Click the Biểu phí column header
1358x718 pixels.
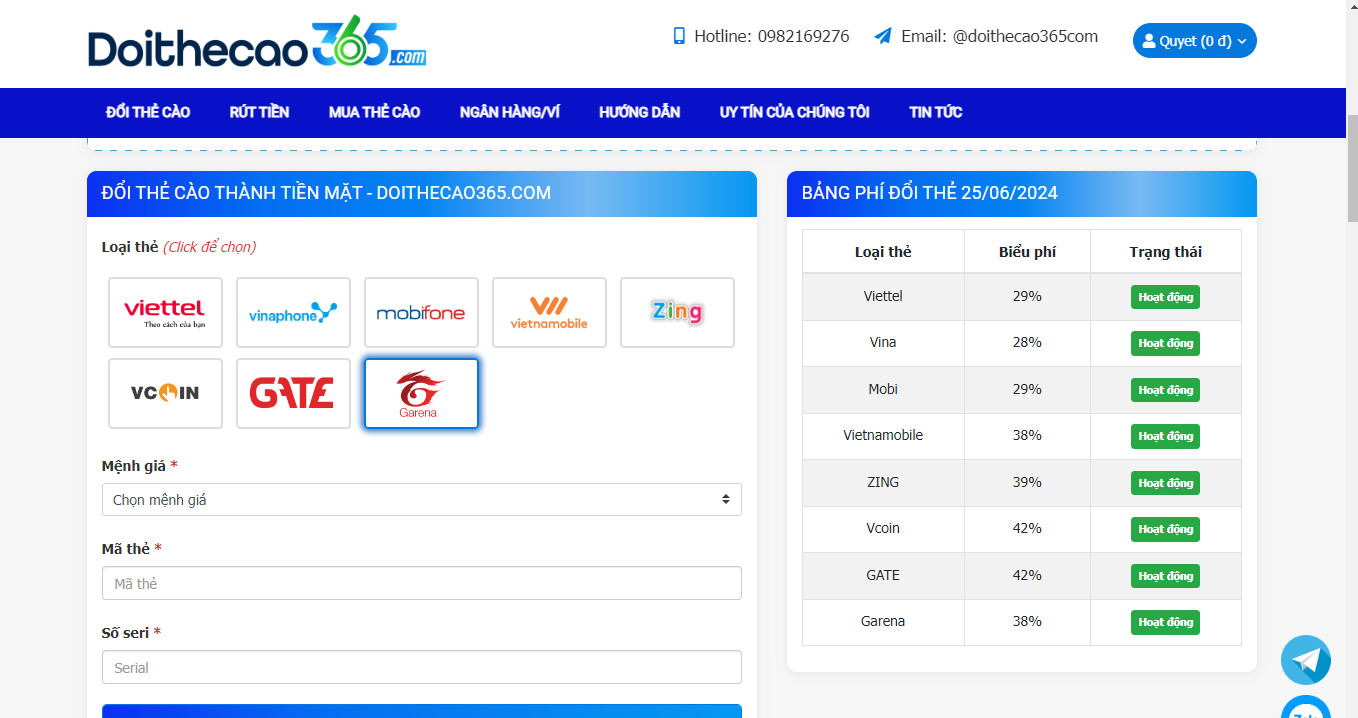click(x=1027, y=252)
